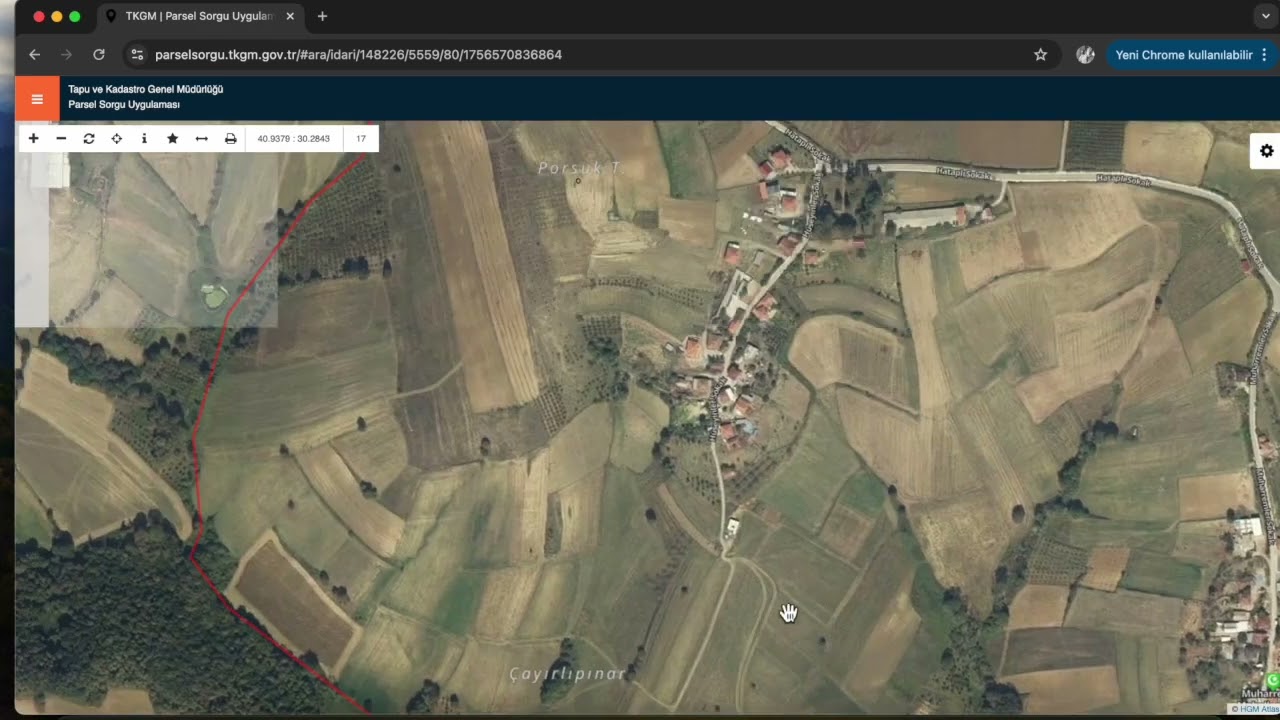Select the distance measure tool
Screen dimensions: 1280x720
click(201, 138)
